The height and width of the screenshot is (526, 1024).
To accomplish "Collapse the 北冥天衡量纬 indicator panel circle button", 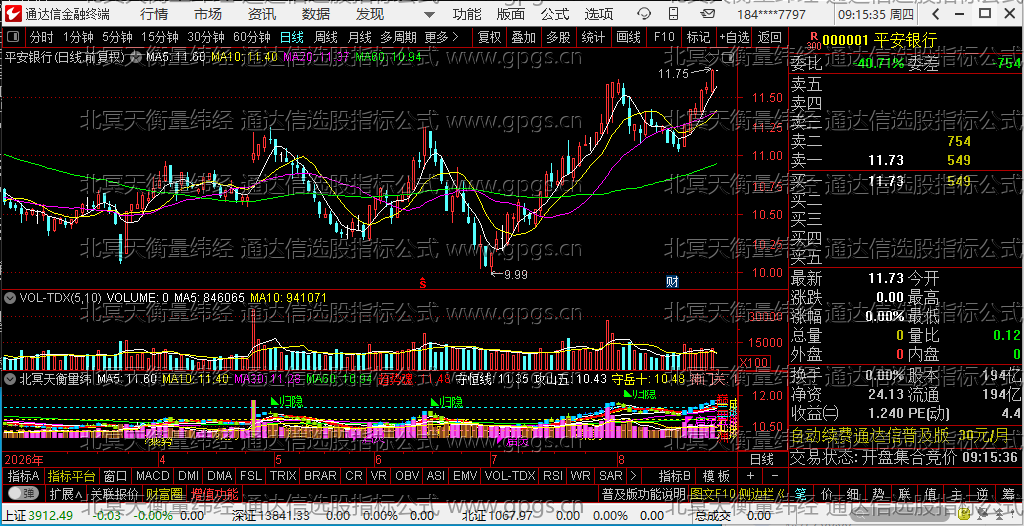I will (x=10, y=378).
